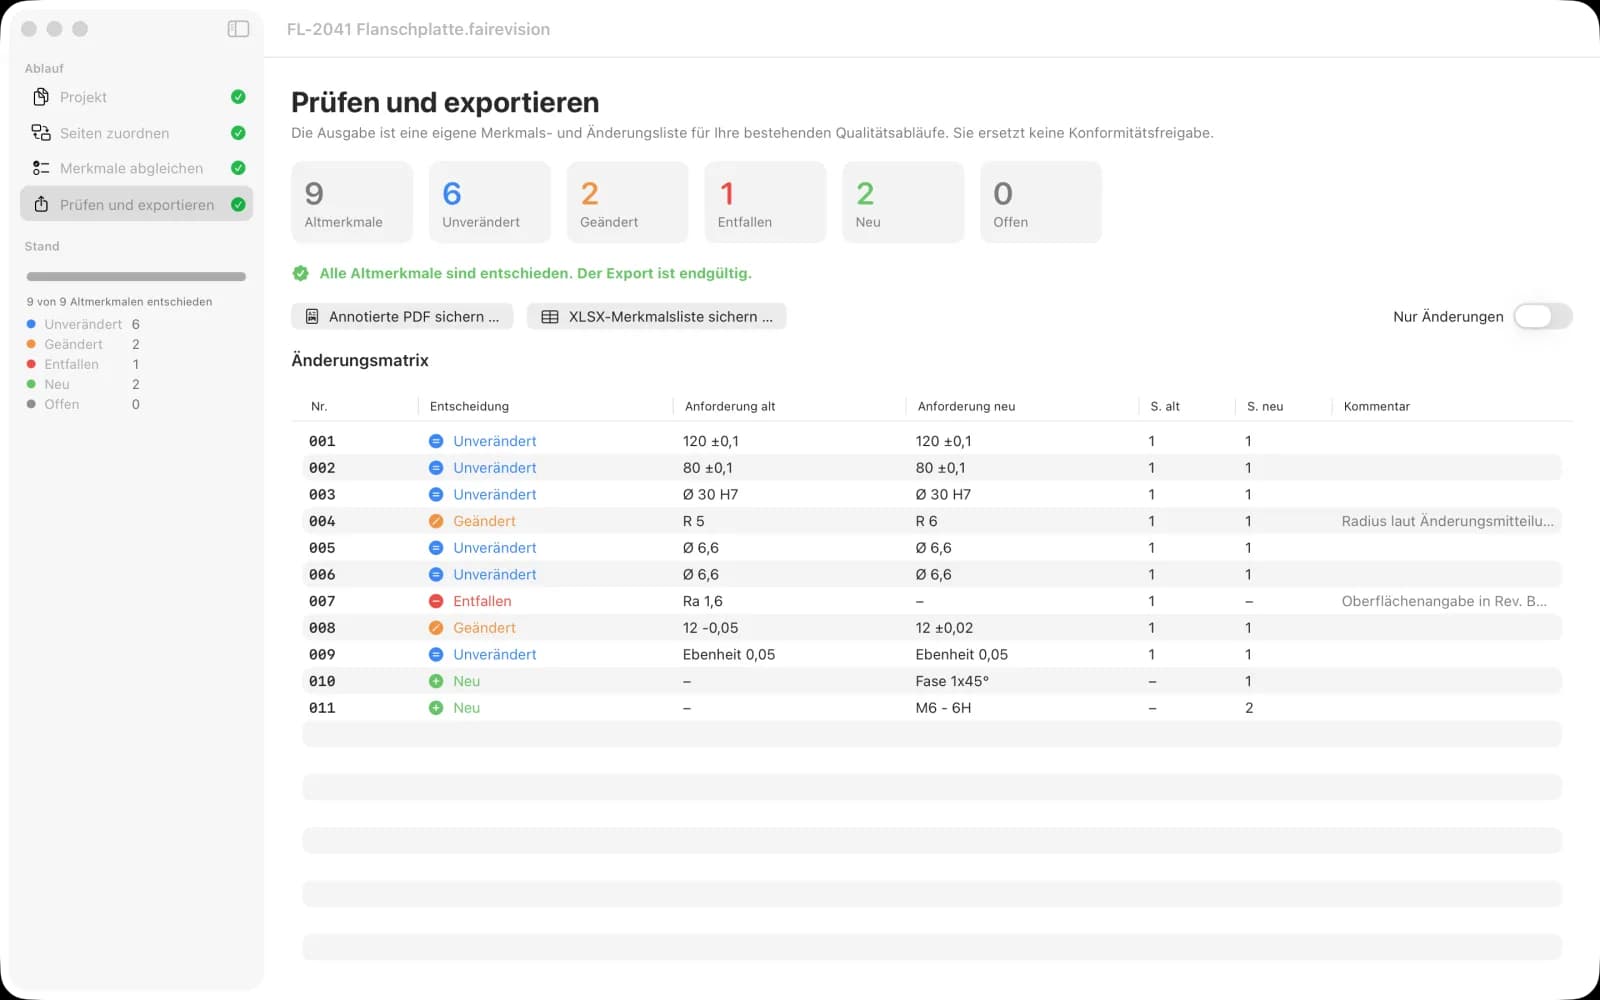Save the XLSX-Merkmalsliste
The width and height of the screenshot is (1600, 1000).
pyautogui.click(x=656, y=316)
